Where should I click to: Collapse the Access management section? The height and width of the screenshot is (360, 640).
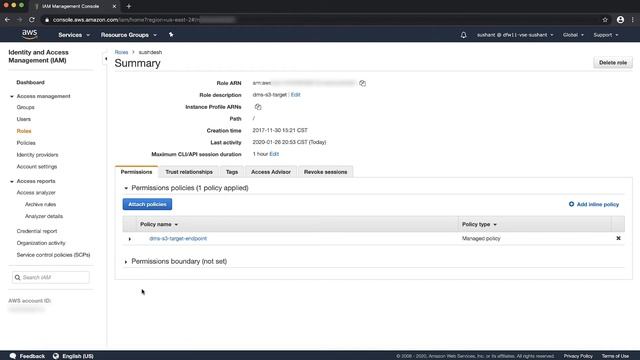coord(12,96)
